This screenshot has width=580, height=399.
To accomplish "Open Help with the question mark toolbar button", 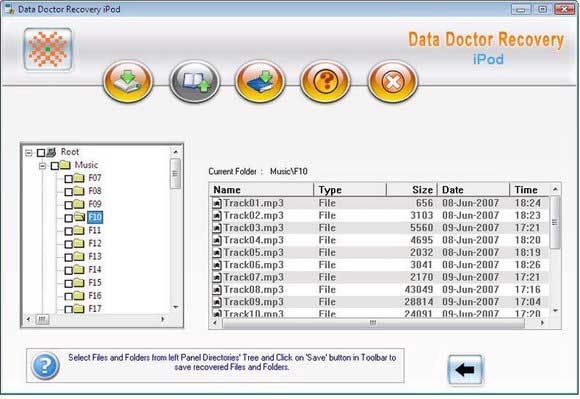I will coord(326,81).
